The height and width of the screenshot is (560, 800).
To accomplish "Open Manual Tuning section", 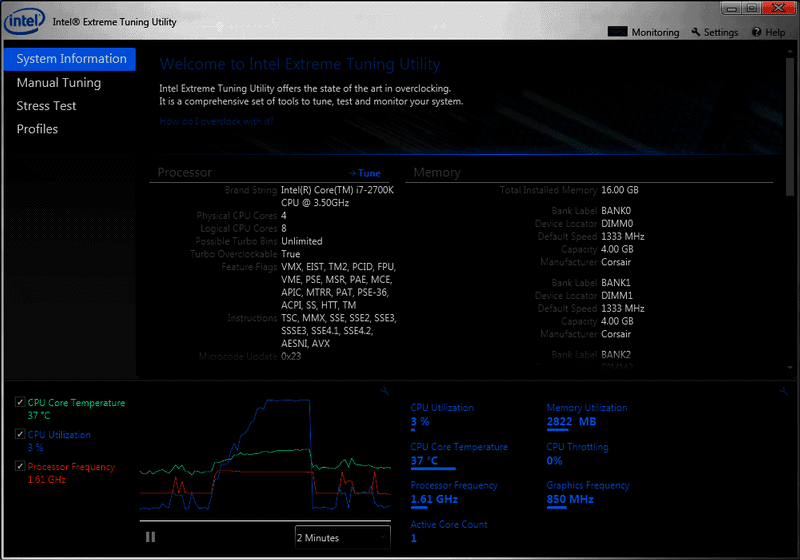I will pyautogui.click(x=59, y=83).
